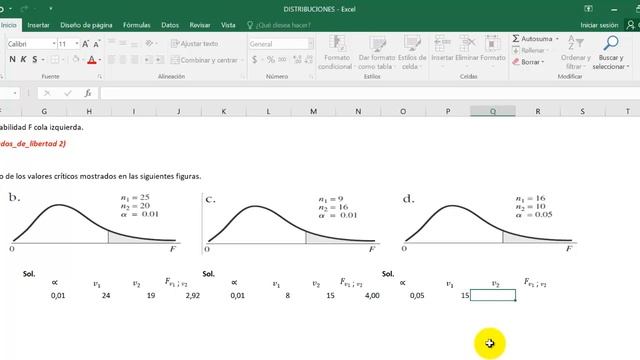Select column Q header
The image size is (640, 360).
click(493, 111)
